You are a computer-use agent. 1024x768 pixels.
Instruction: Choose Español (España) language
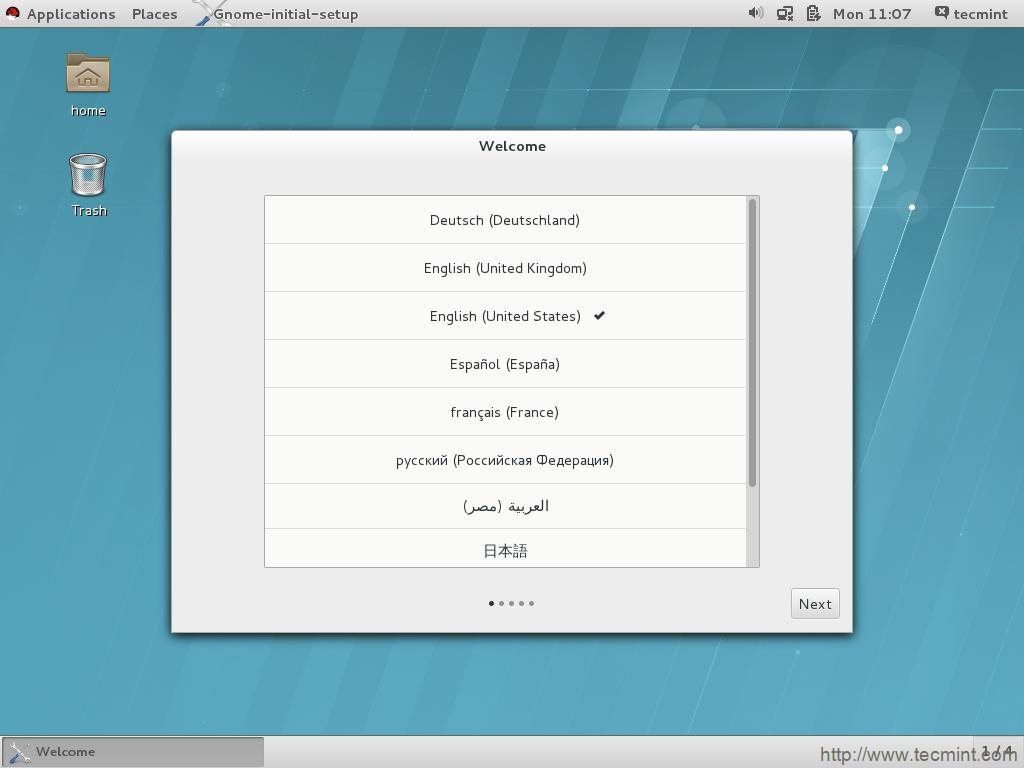(x=505, y=364)
